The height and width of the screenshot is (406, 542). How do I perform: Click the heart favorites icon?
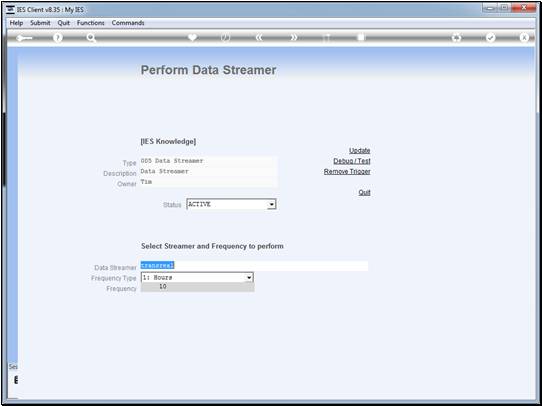[x=192, y=37]
